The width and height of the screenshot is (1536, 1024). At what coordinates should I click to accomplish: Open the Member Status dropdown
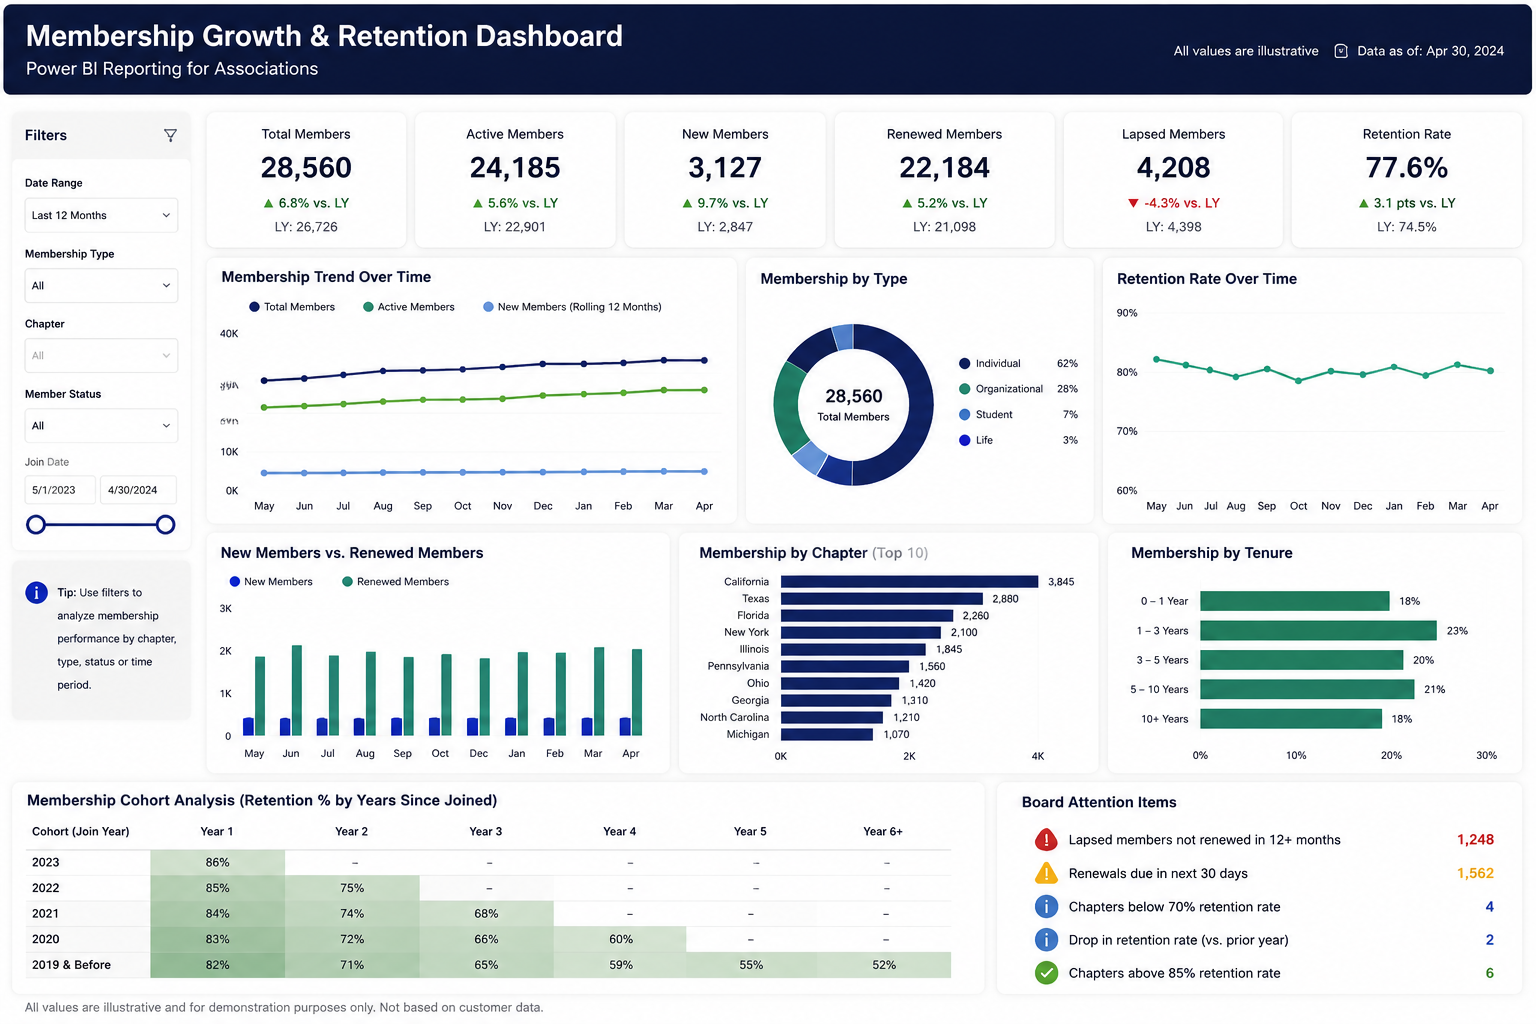pos(101,425)
